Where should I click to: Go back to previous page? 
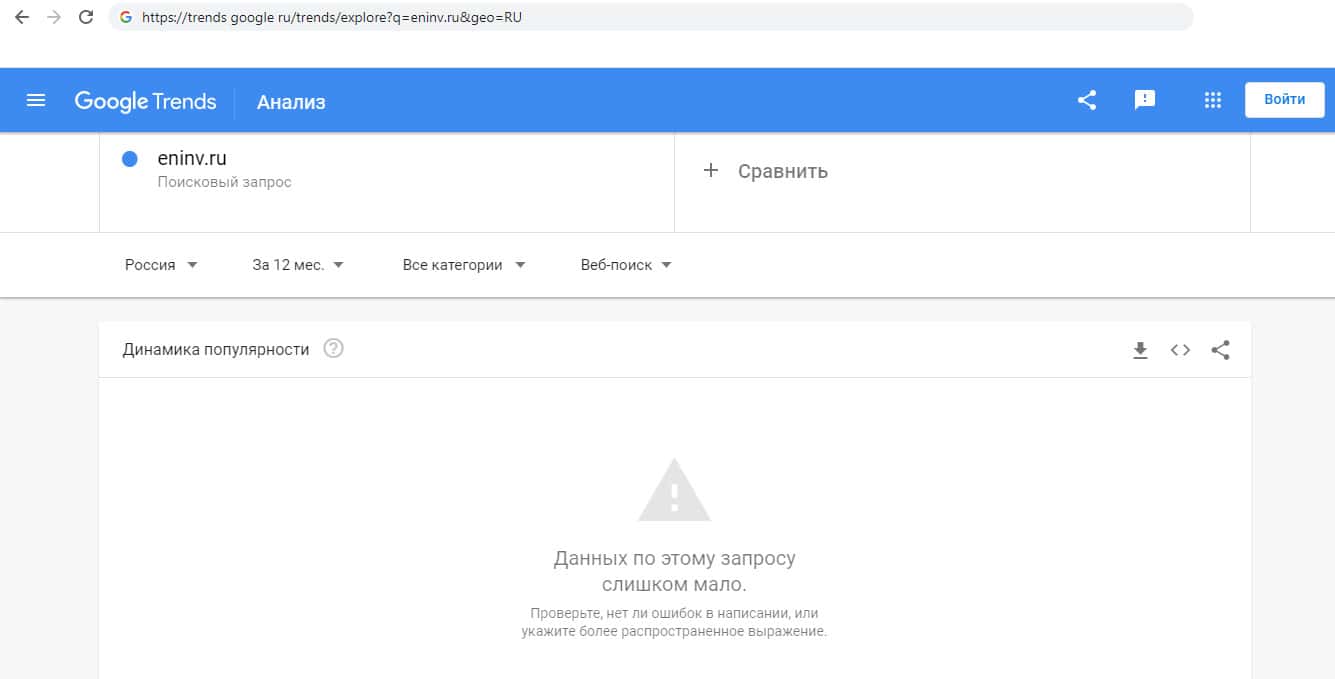[22, 17]
